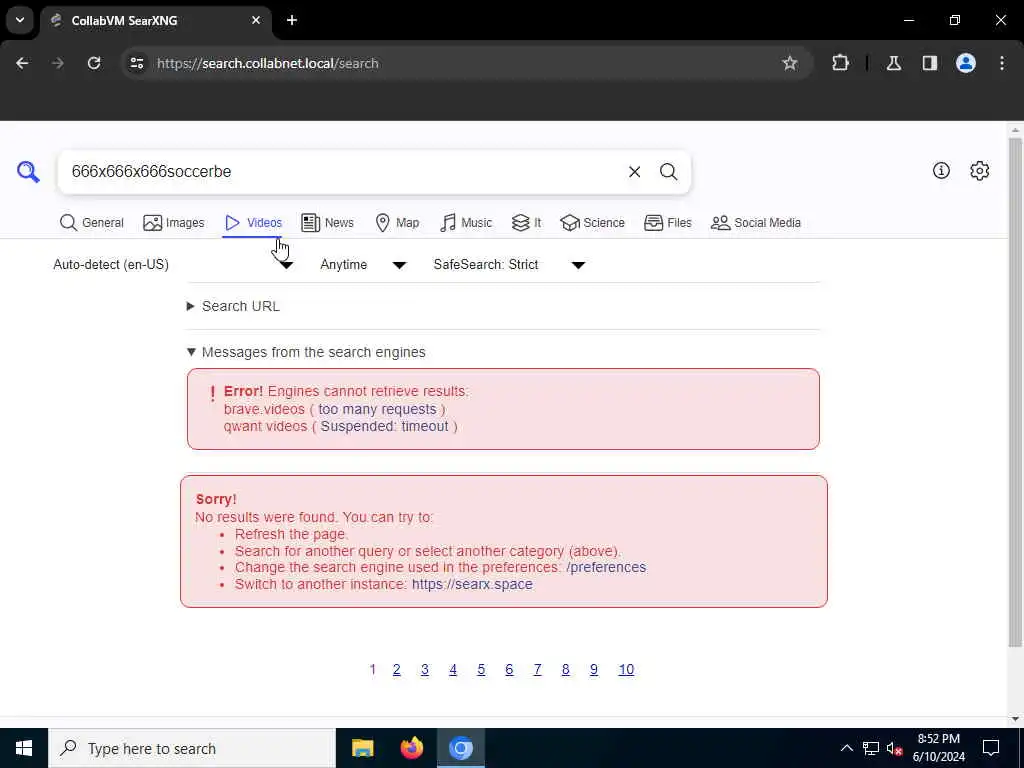Open preferences gear icon
The width and height of the screenshot is (1024, 768).
click(980, 170)
